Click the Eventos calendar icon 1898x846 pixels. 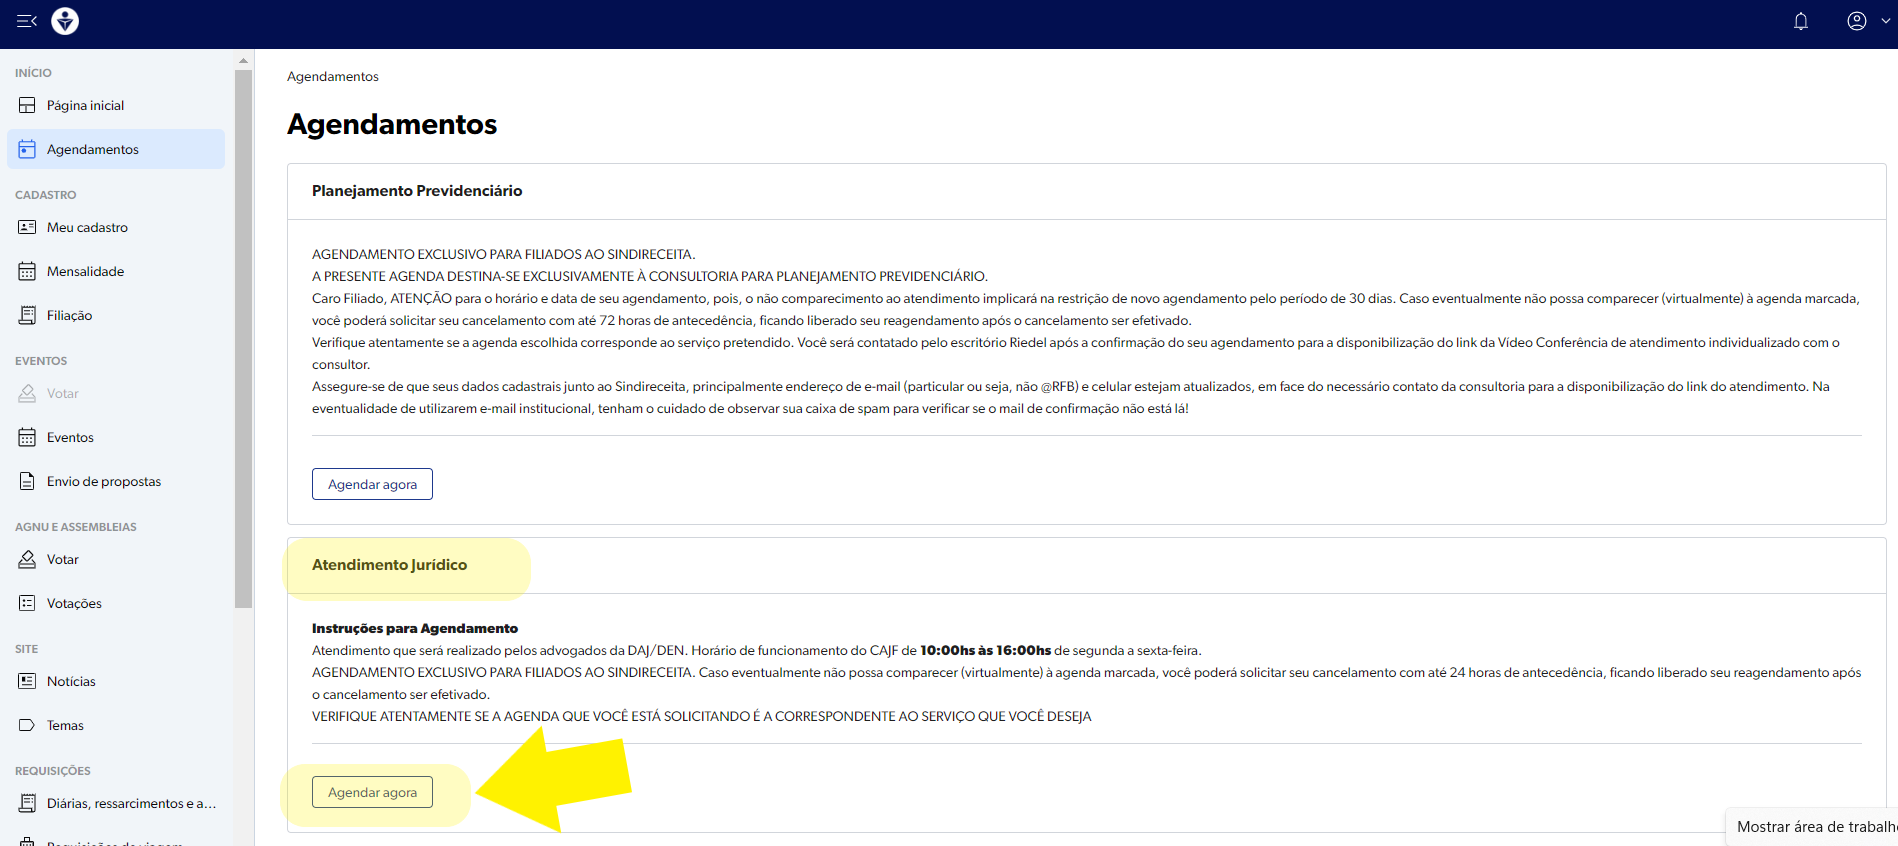click(27, 437)
